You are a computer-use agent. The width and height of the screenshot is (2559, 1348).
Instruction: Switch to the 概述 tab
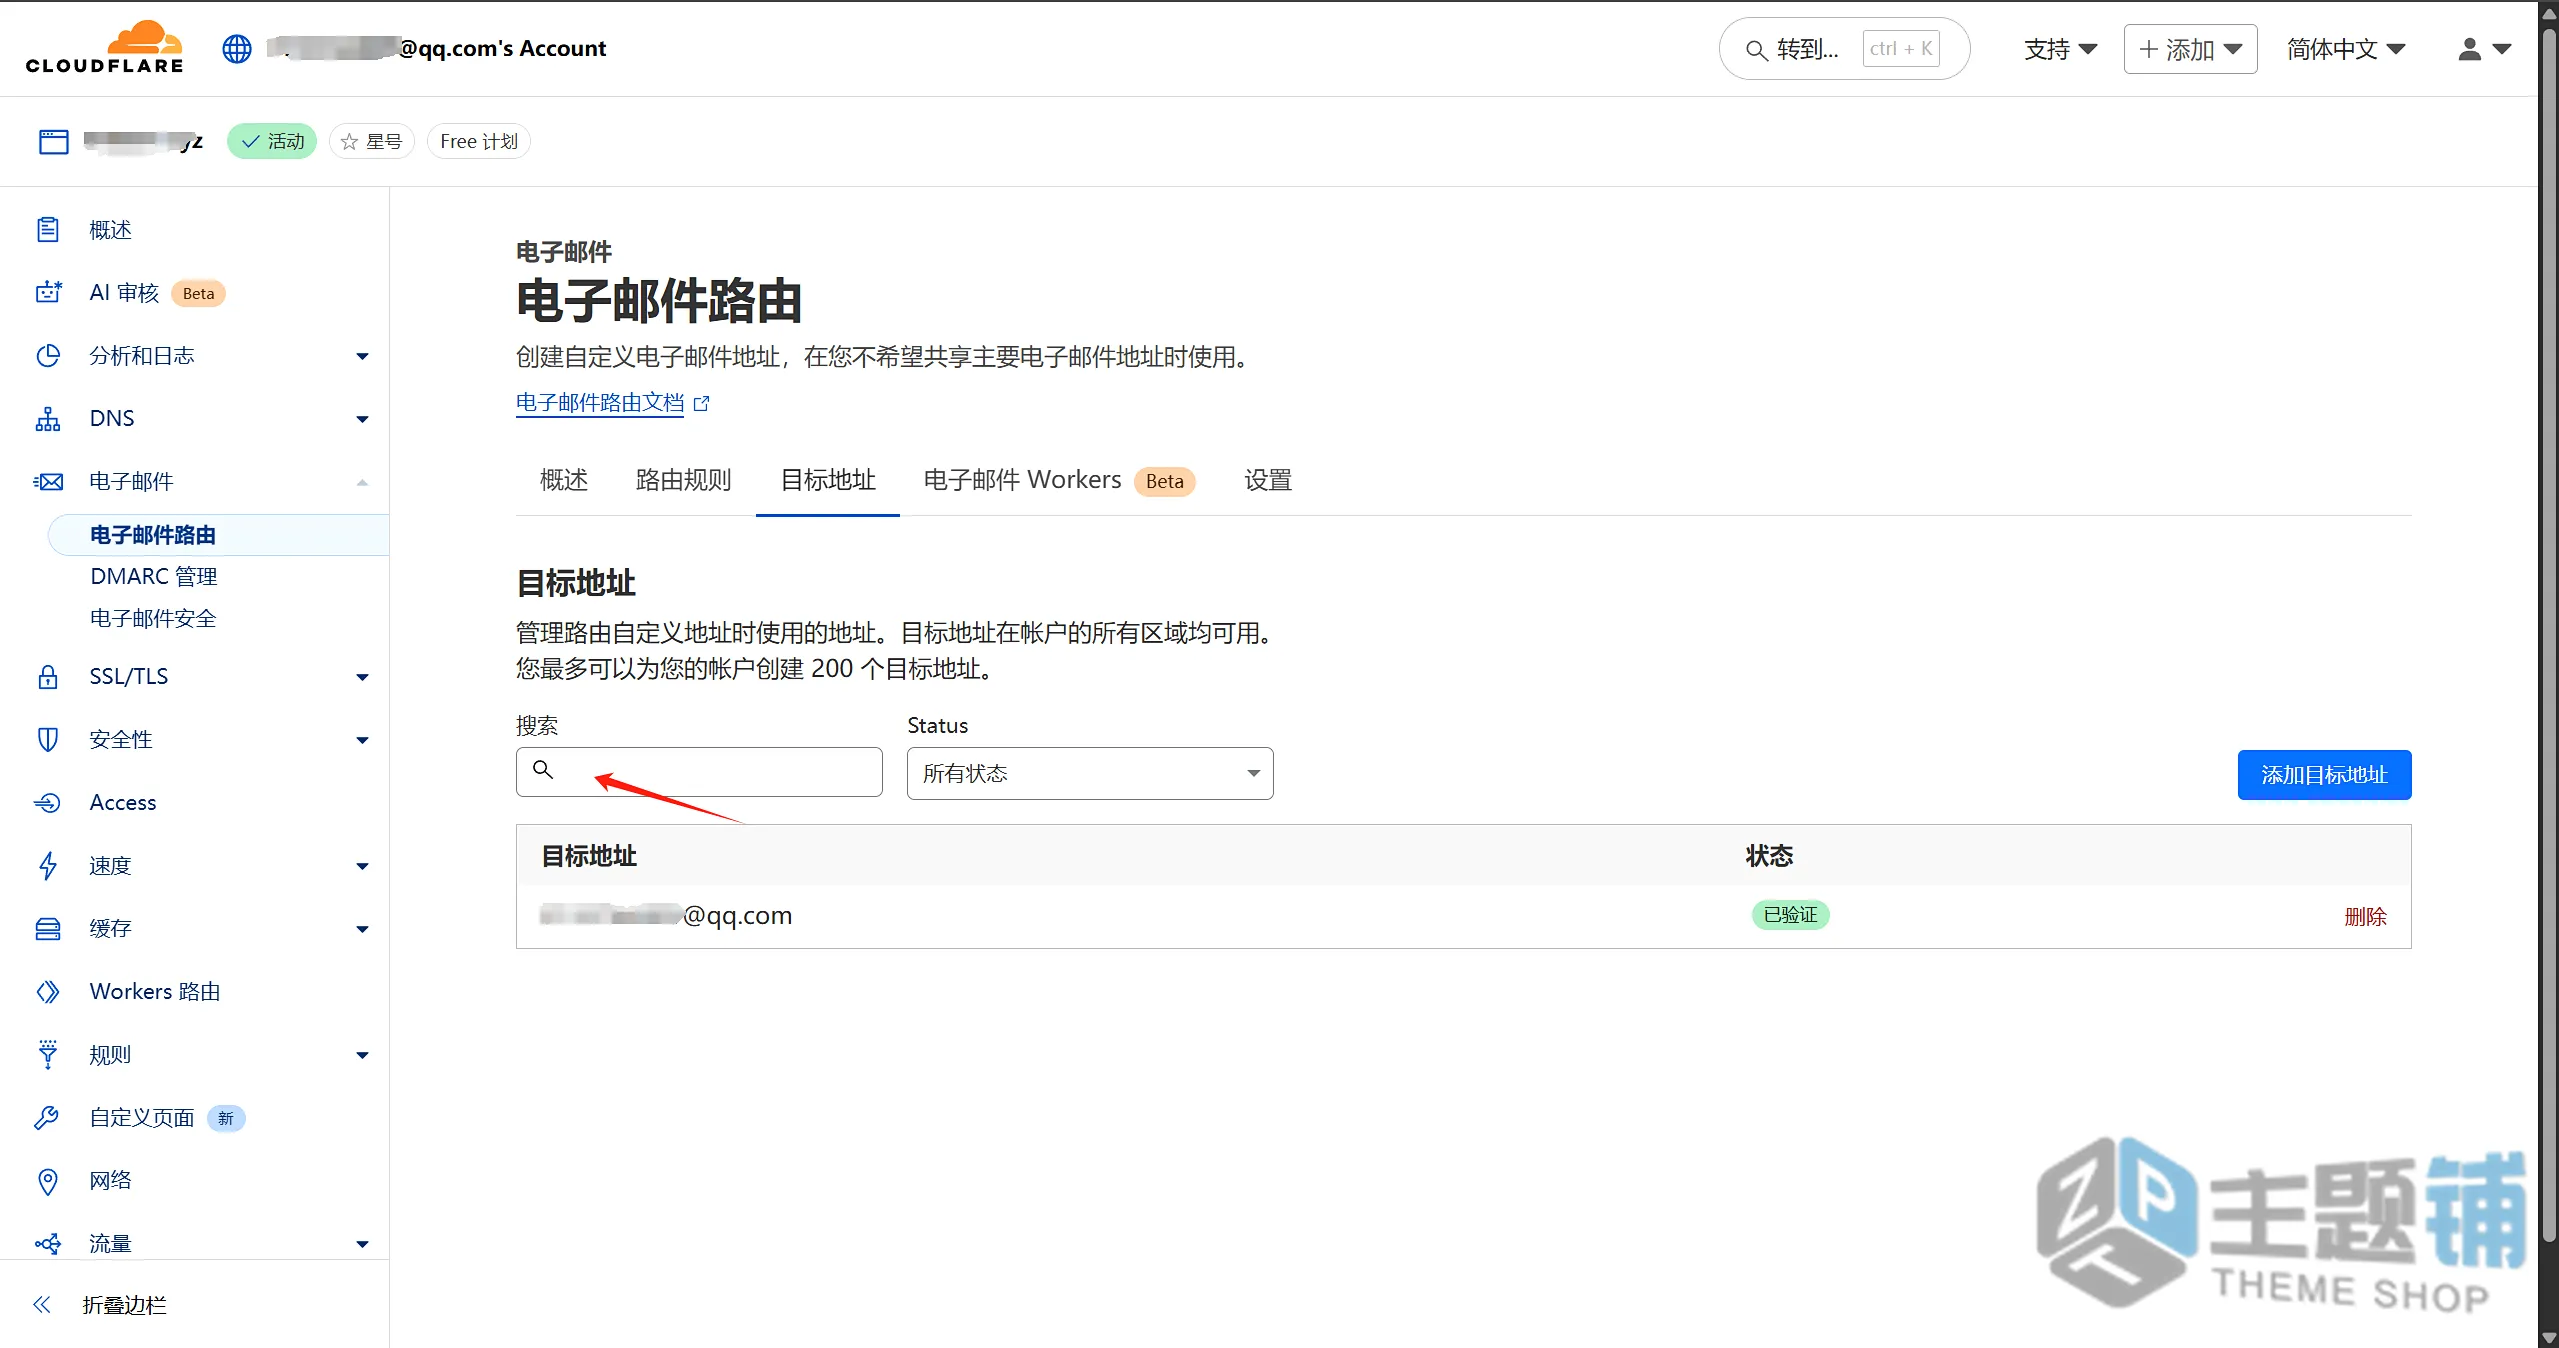pyautogui.click(x=564, y=481)
